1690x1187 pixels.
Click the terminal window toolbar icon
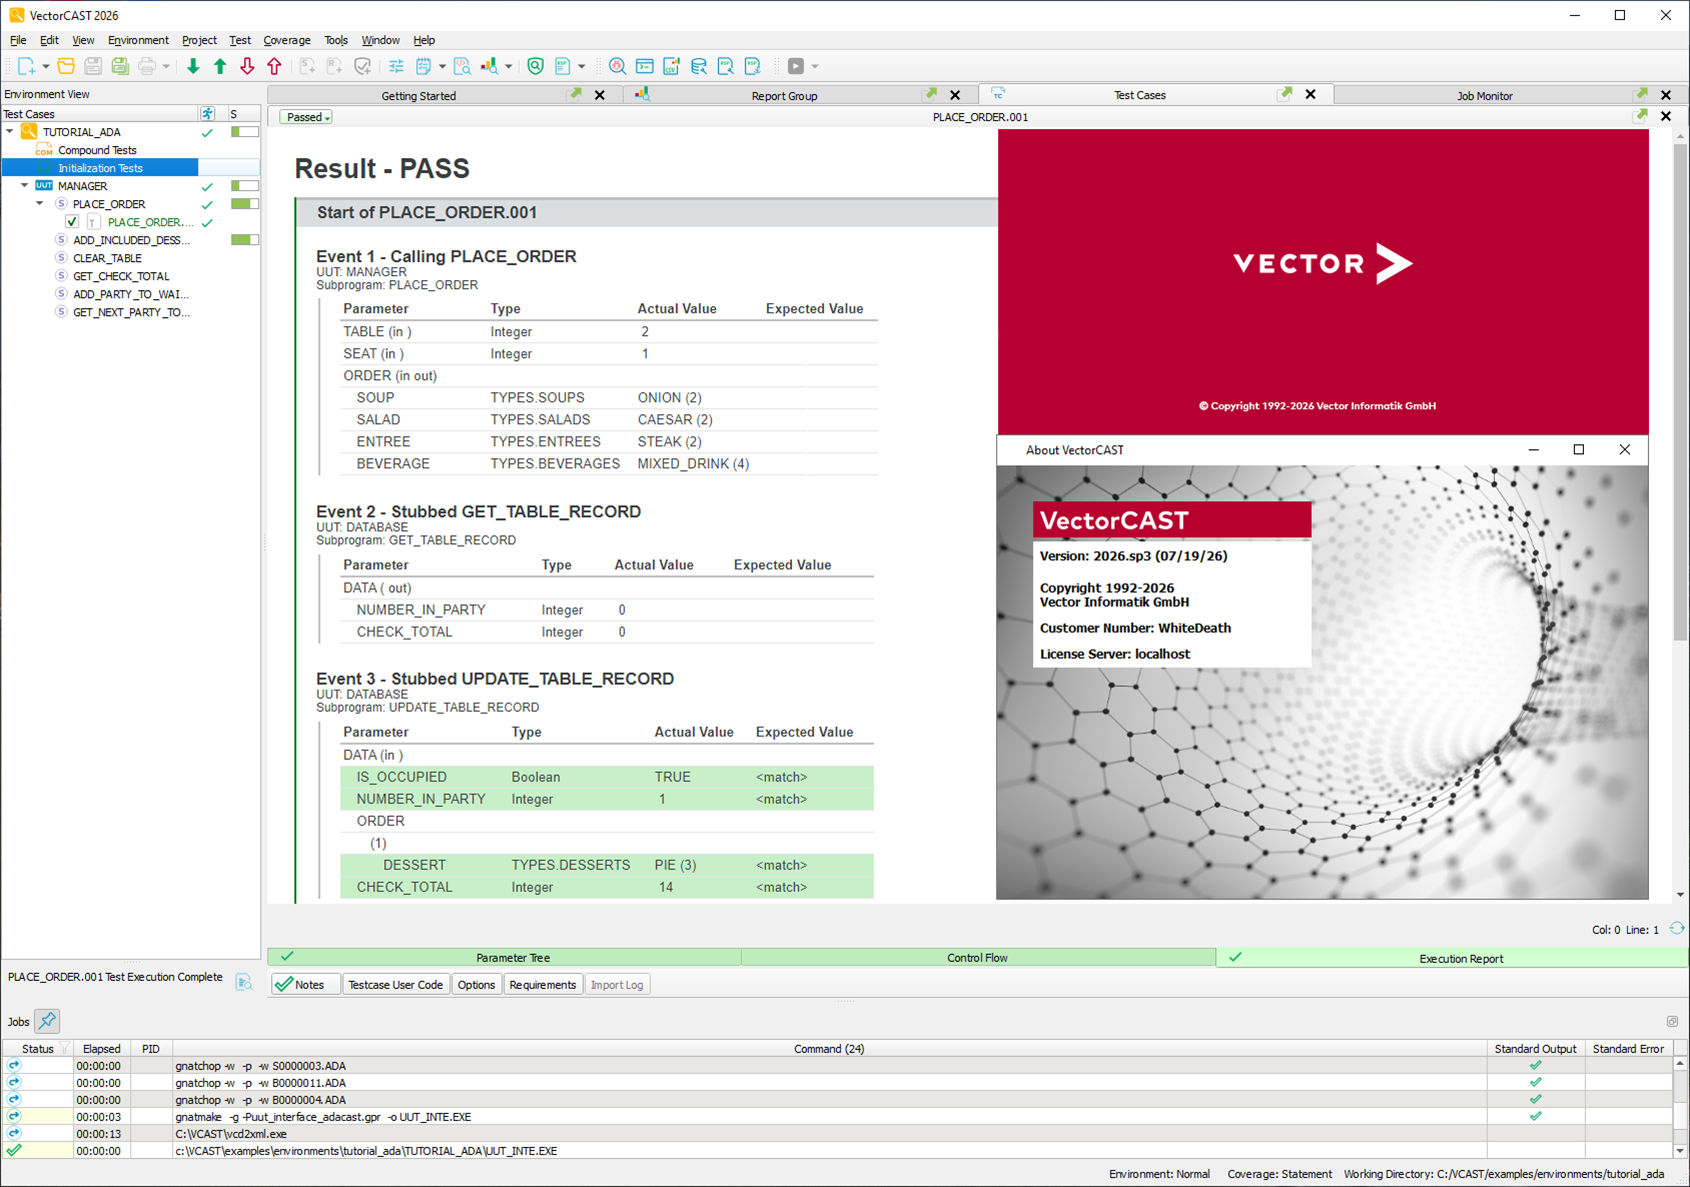click(x=645, y=66)
